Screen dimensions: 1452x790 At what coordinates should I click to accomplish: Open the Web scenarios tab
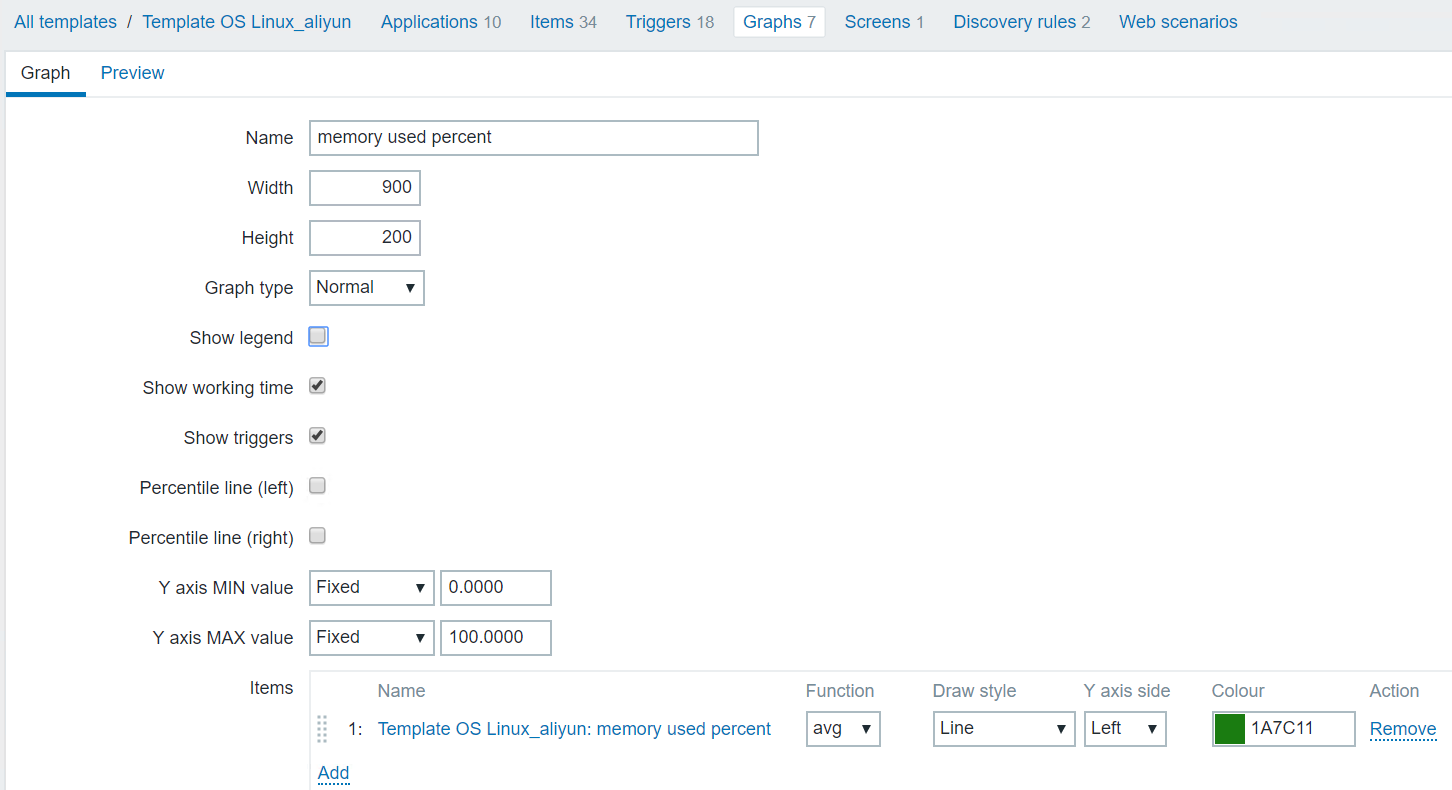1178,22
